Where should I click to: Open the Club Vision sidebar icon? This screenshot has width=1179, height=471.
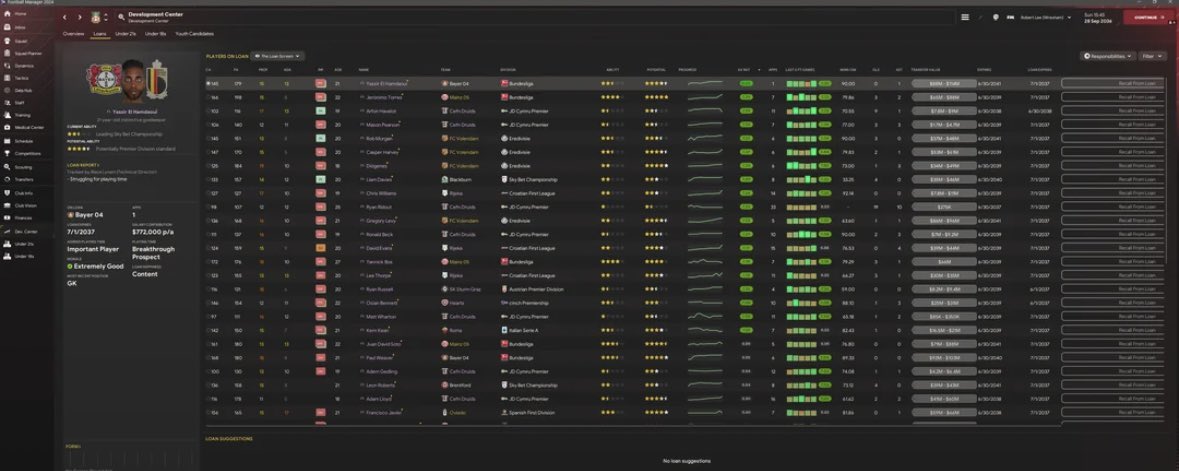[8, 205]
